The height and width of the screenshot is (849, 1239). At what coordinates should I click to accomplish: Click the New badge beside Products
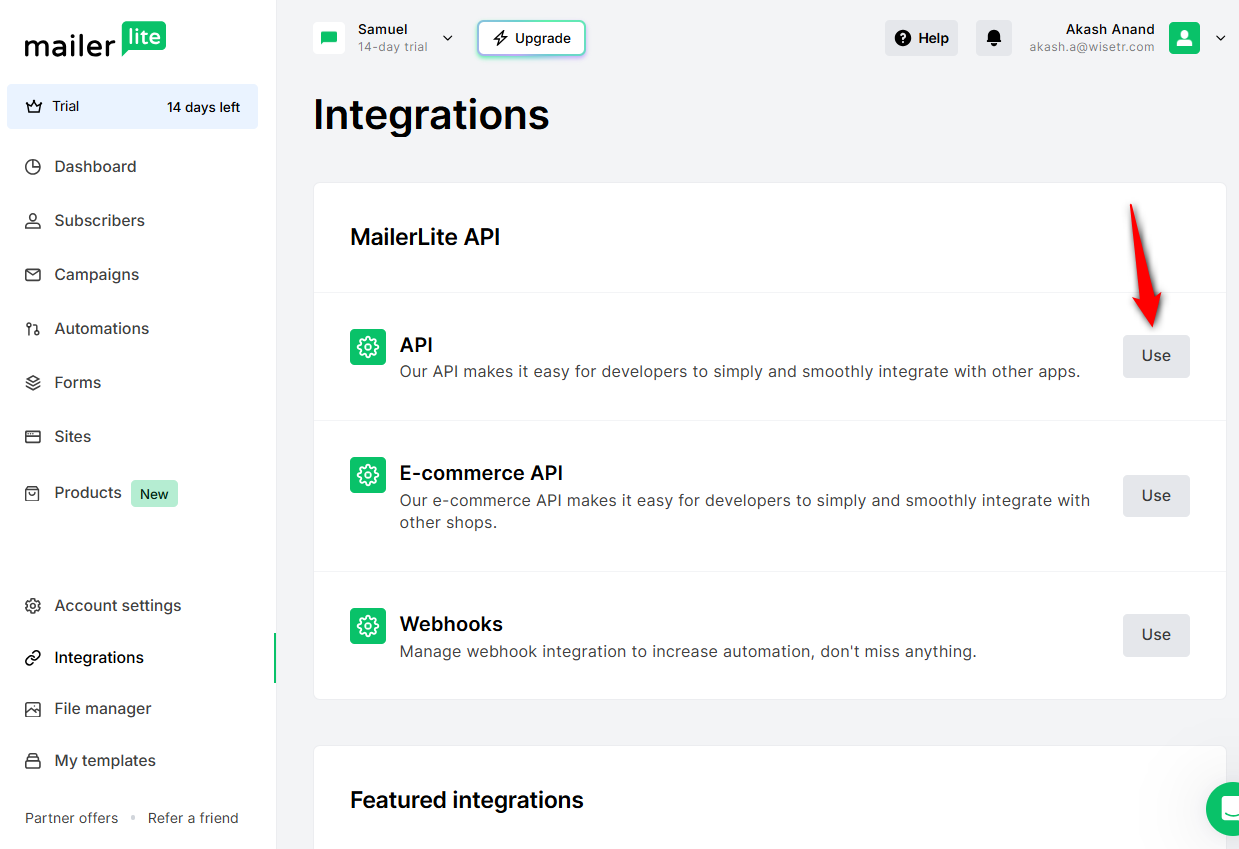pos(154,494)
